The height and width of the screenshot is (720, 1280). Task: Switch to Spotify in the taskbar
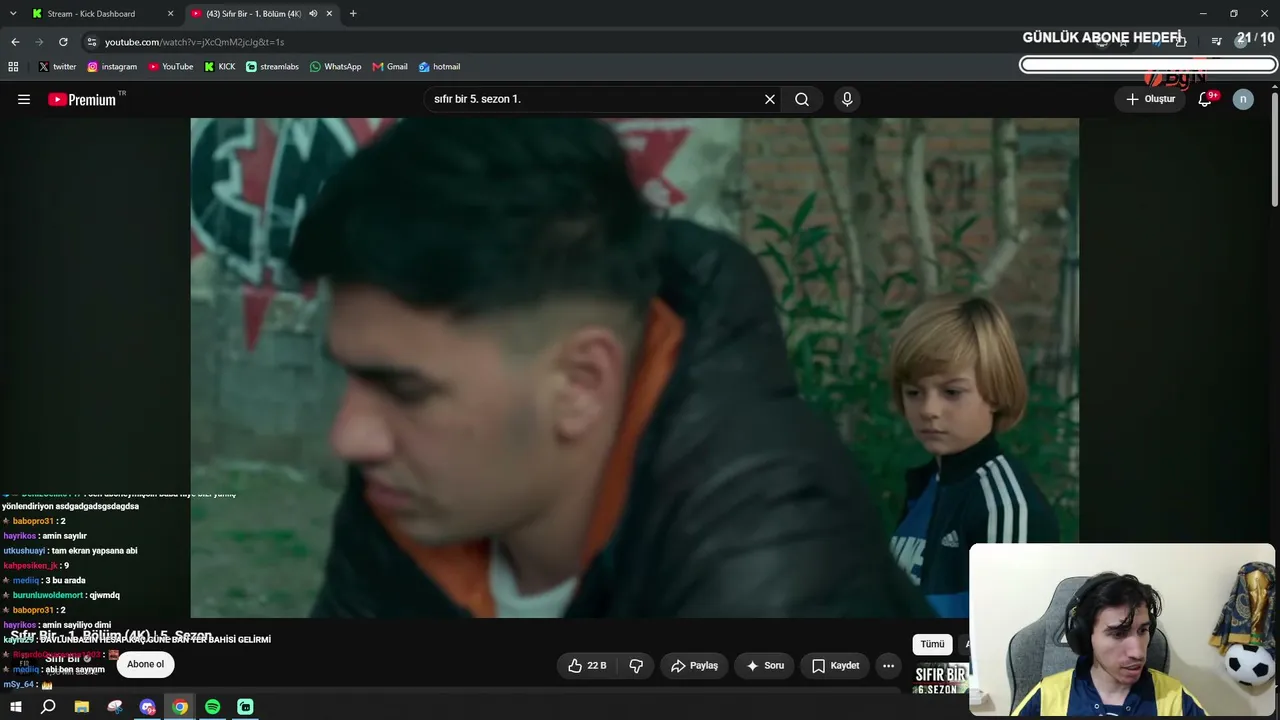click(x=213, y=707)
